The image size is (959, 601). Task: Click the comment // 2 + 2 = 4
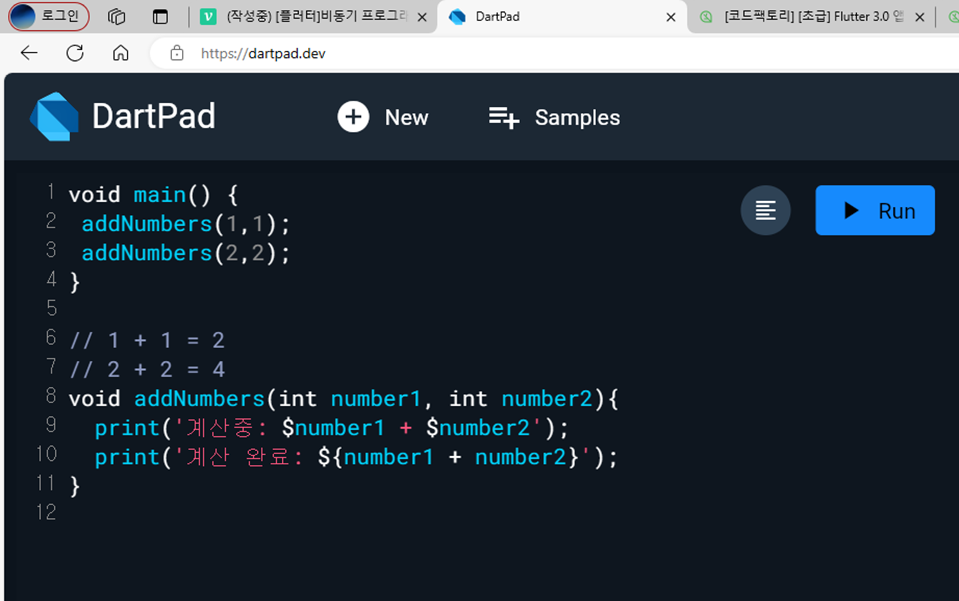pyautogui.click(x=147, y=369)
